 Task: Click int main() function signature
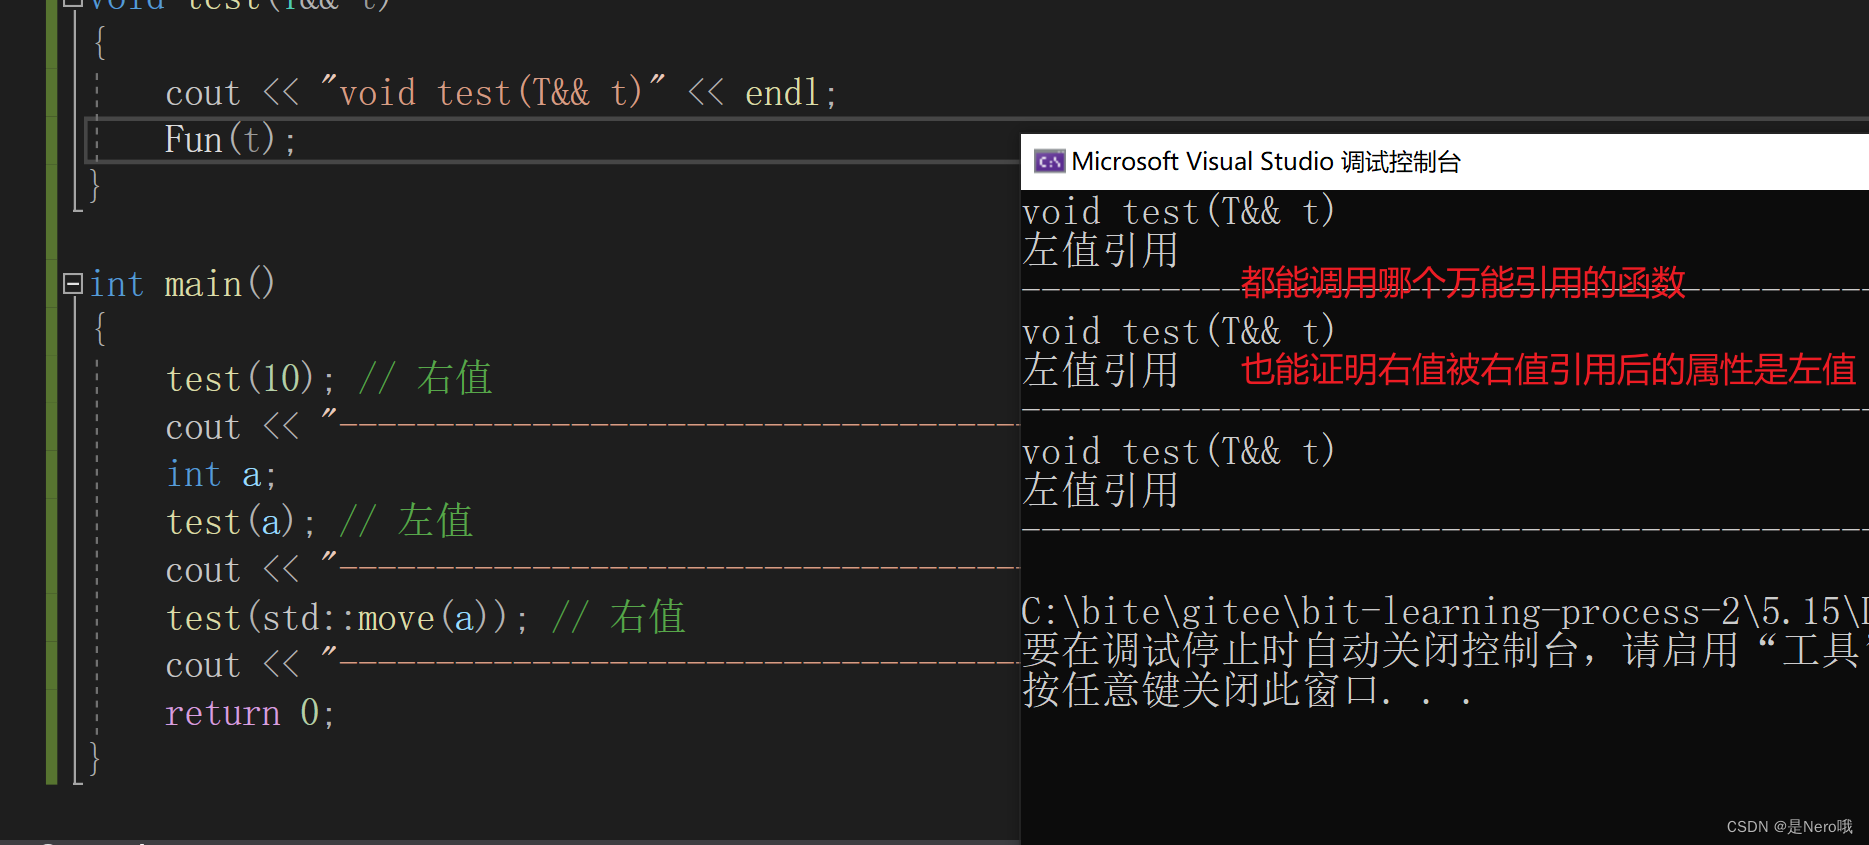pos(182,284)
